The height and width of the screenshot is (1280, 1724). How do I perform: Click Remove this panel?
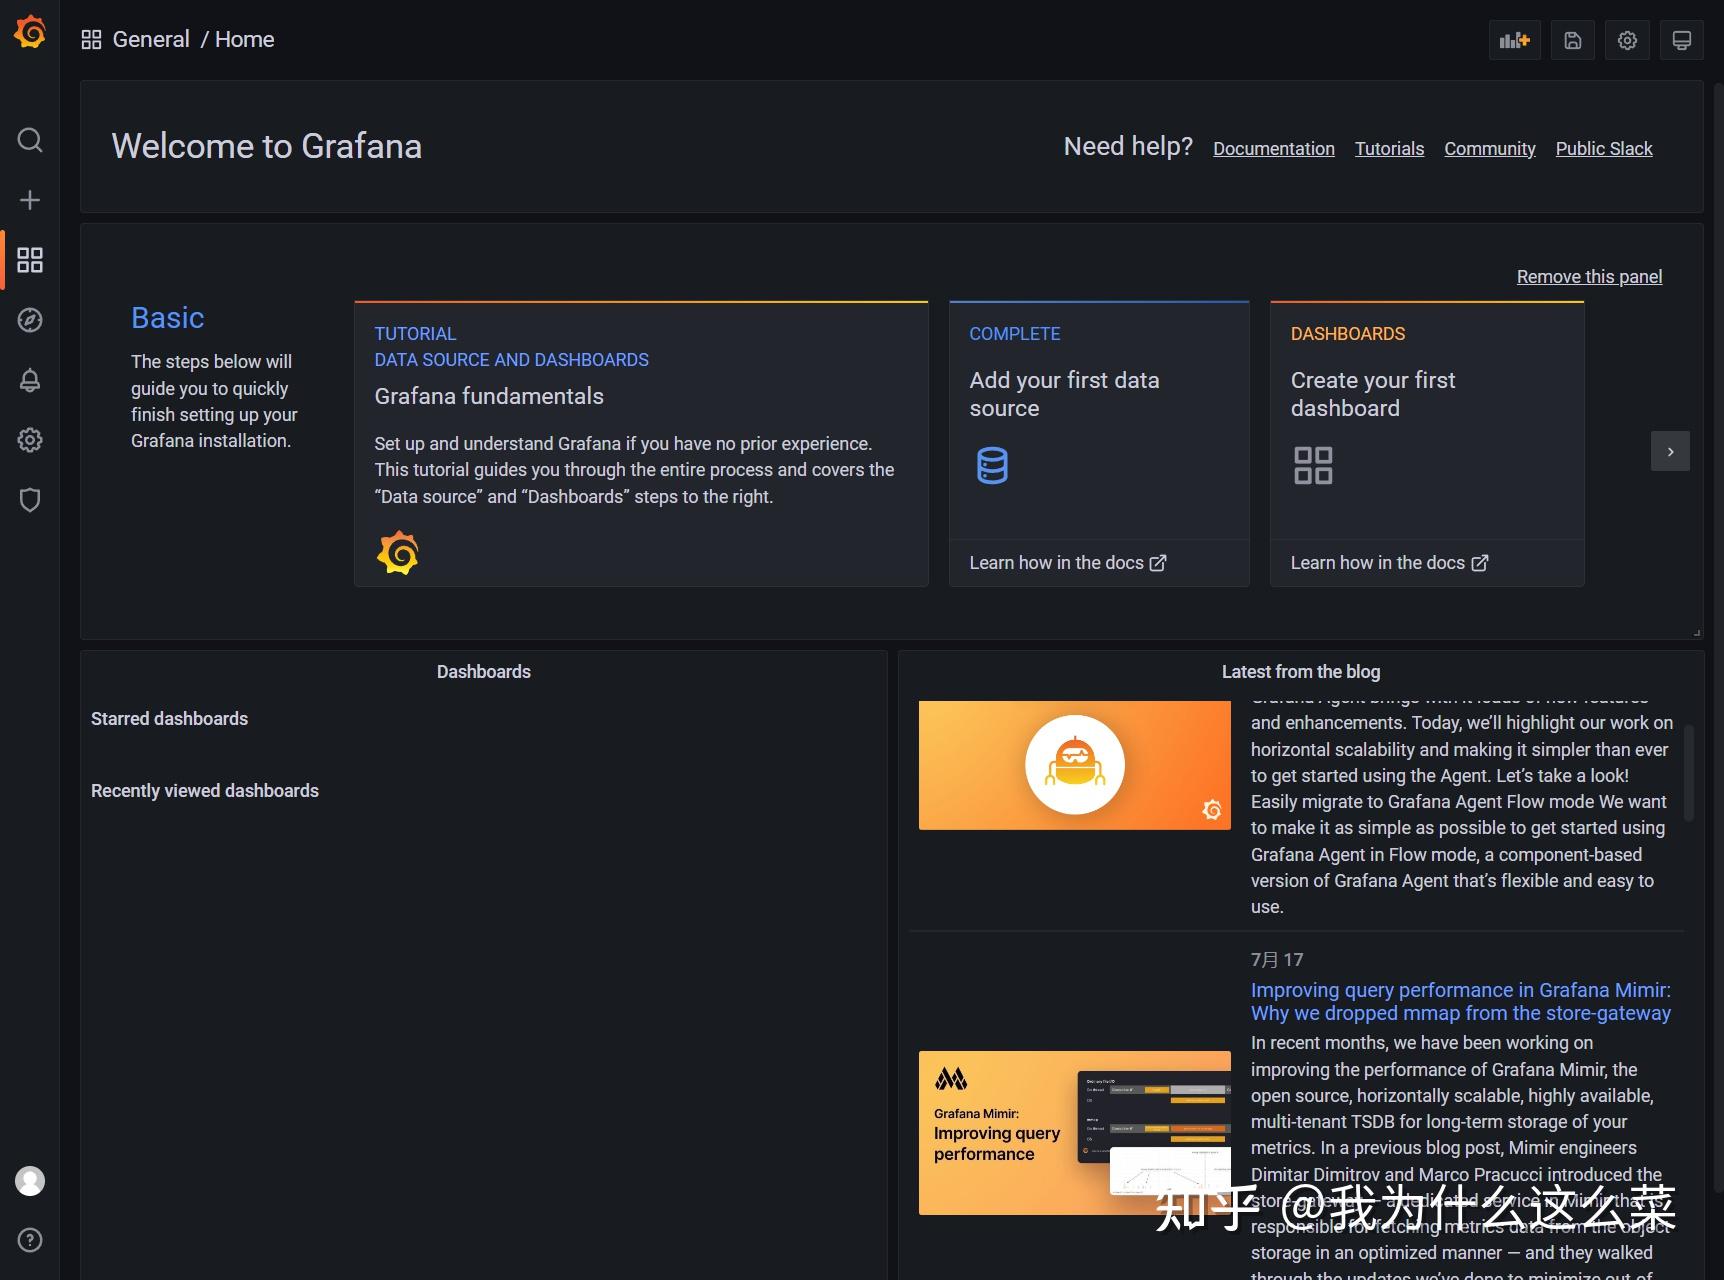coord(1589,277)
